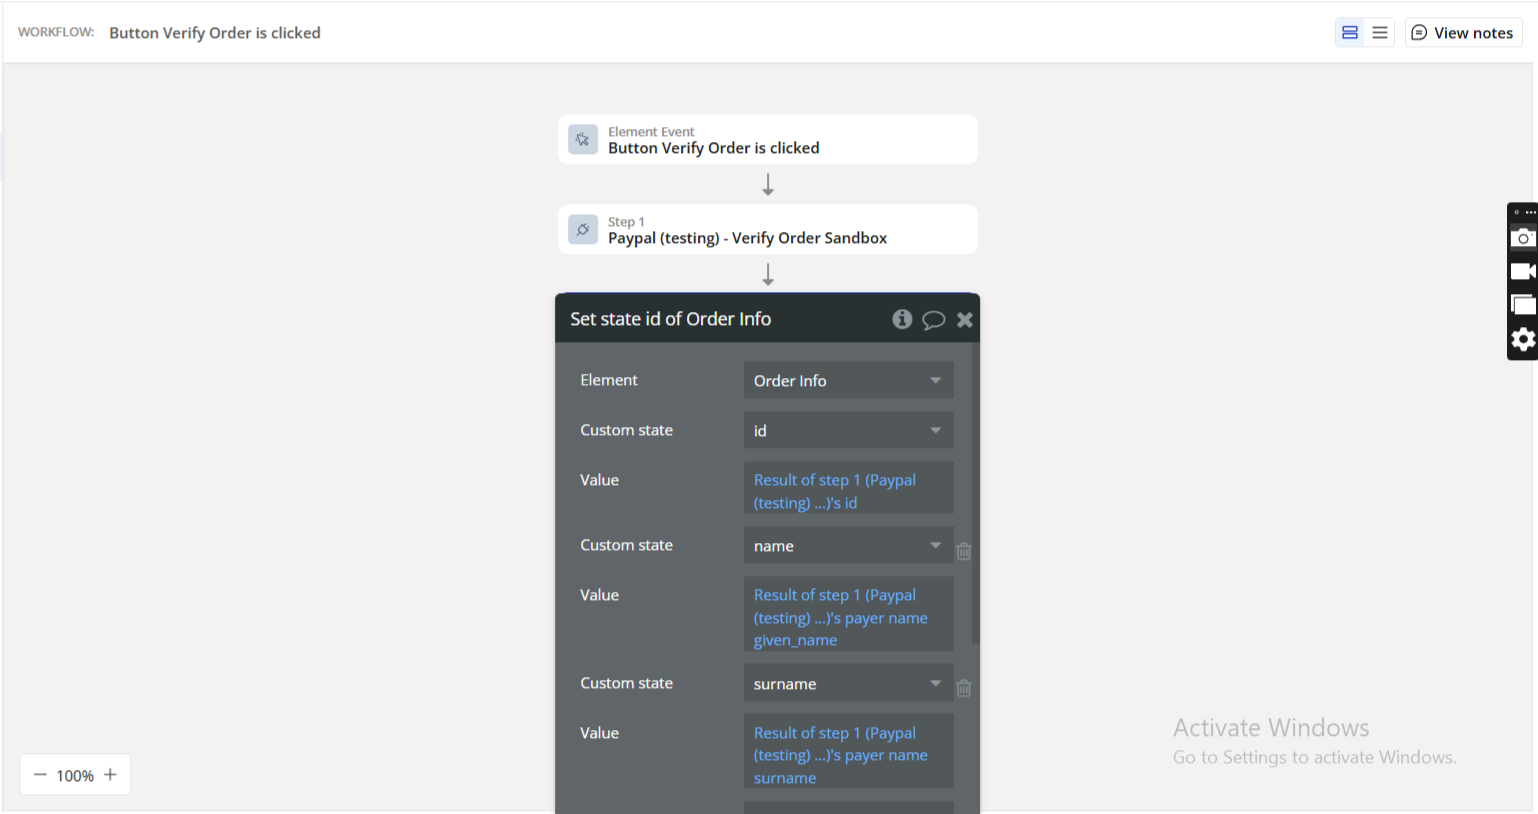This screenshot has width=1538, height=814.
Task: Zoom in with the plus icon
Action: (x=110, y=775)
